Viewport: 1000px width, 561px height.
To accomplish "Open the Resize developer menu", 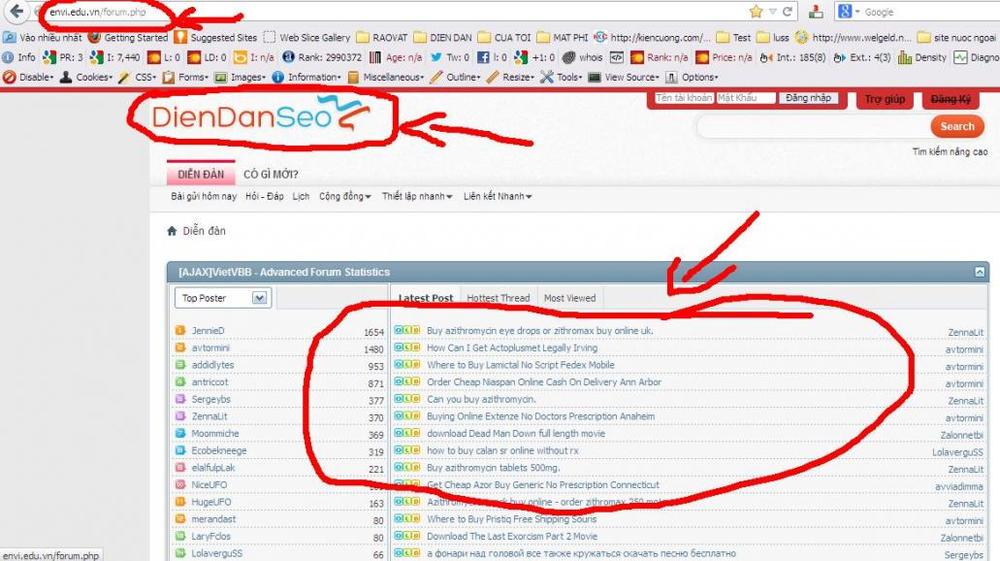I will tap(511, 77).
